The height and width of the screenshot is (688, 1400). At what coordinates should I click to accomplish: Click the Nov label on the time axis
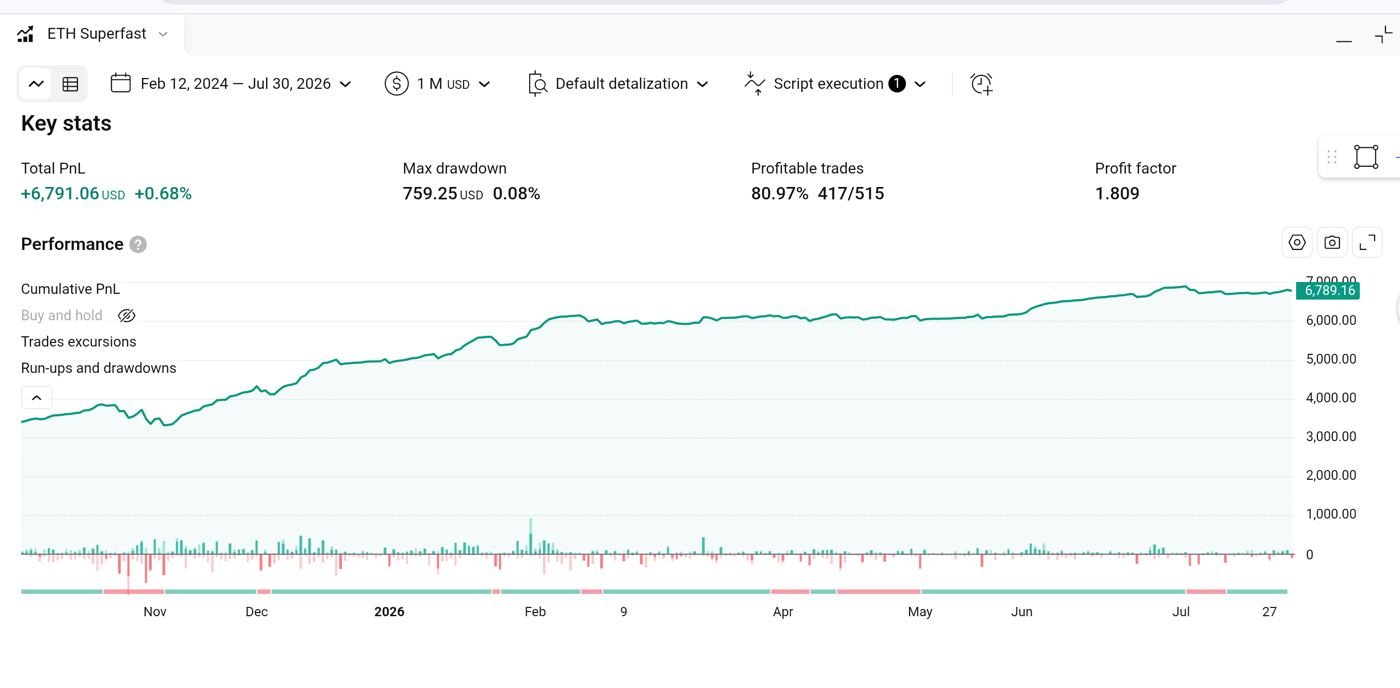(x=155, y=612)
